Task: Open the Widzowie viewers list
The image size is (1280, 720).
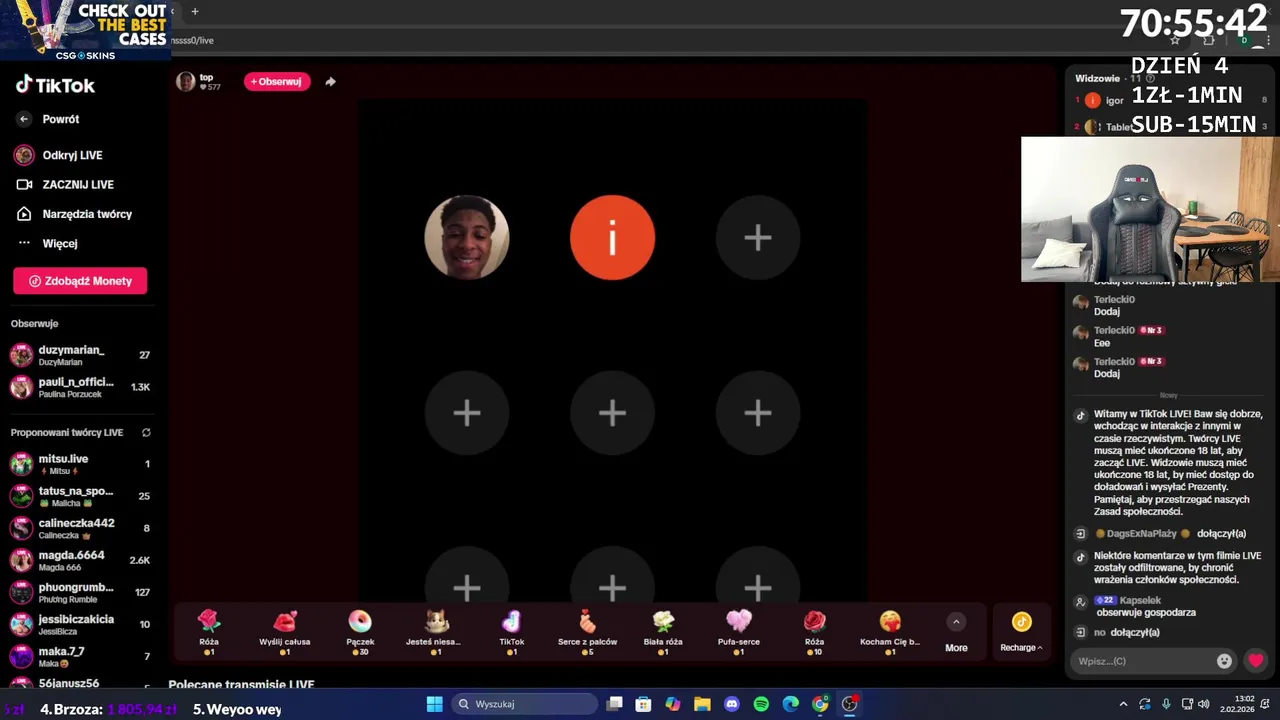Action: [x=1097, y=78]
